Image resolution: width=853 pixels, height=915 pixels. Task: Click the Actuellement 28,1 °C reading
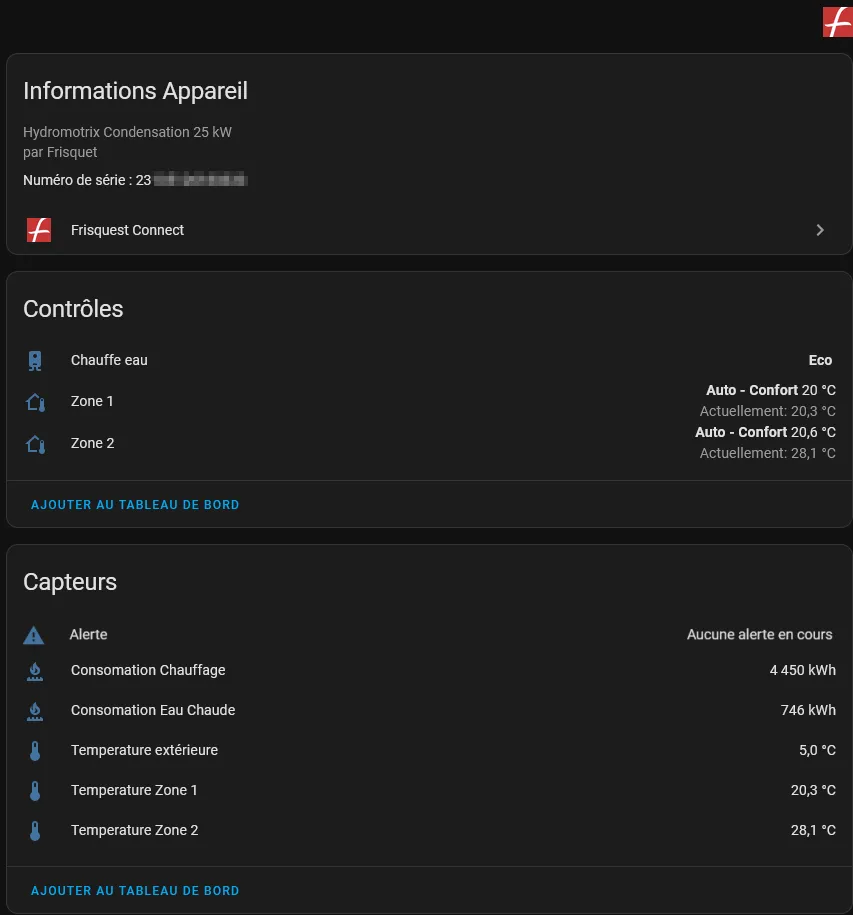[x=767, y=453]
